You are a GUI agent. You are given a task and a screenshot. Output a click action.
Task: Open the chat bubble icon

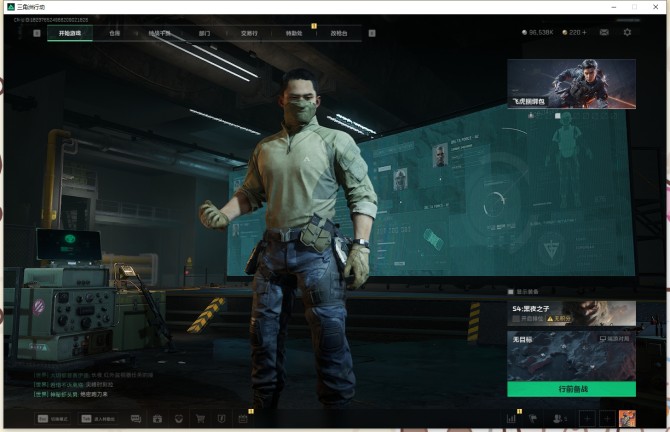(136, 419)
